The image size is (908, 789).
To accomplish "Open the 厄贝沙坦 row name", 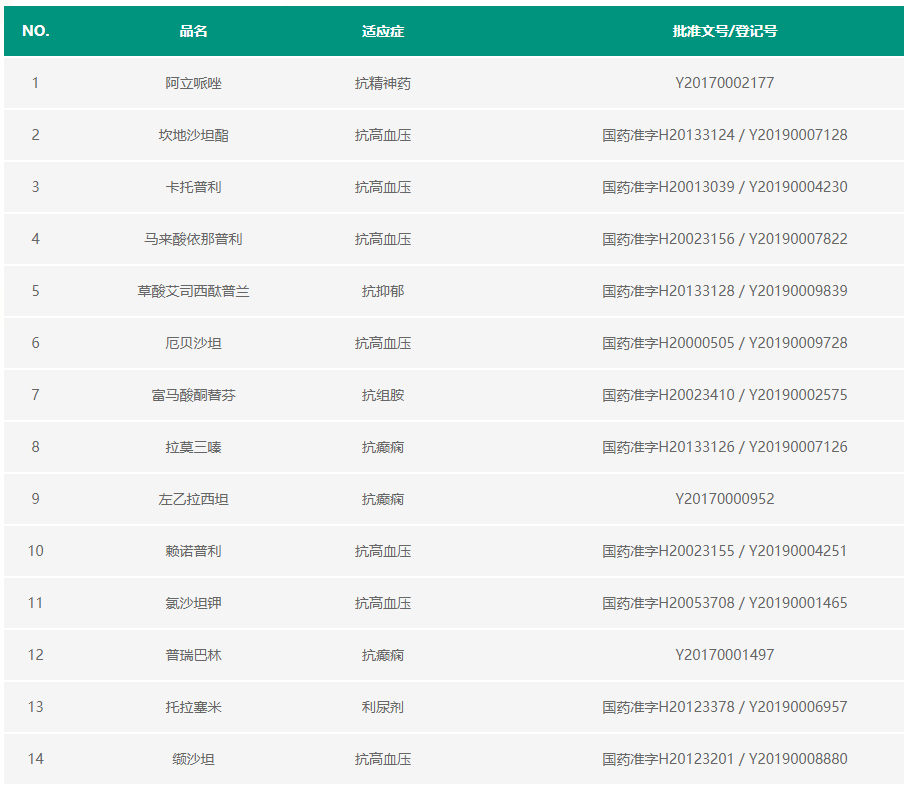I will (x=193, y=343).
